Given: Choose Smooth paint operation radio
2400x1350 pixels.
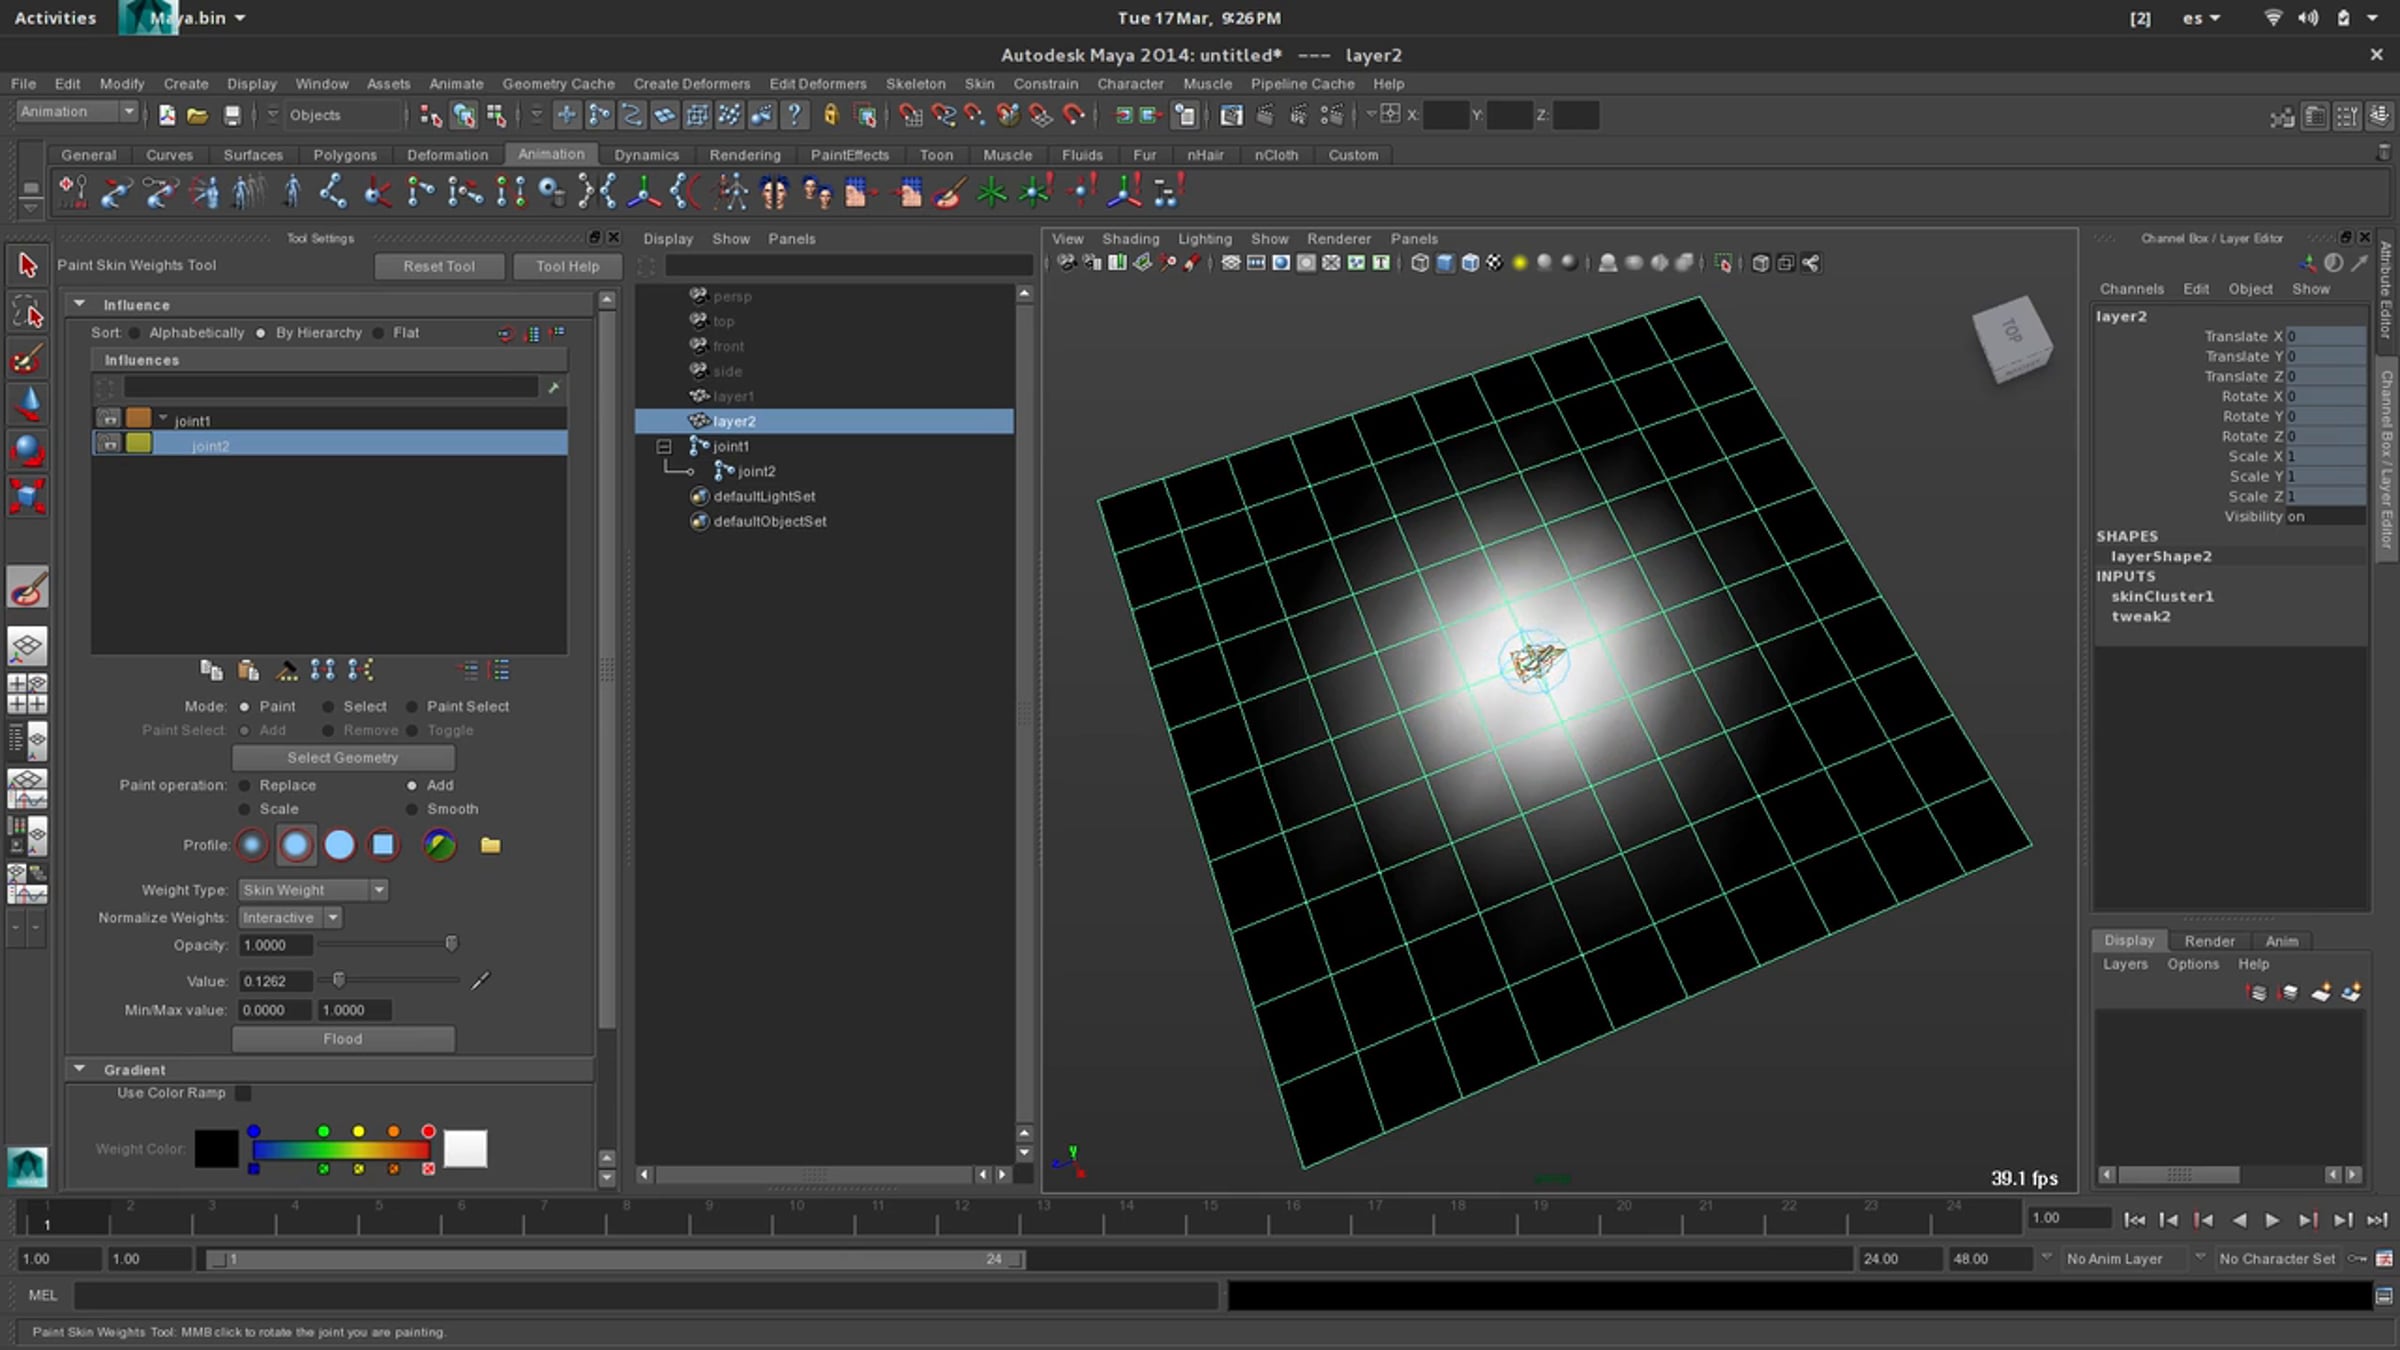Looking at the screenshot, I should [412, 809].
